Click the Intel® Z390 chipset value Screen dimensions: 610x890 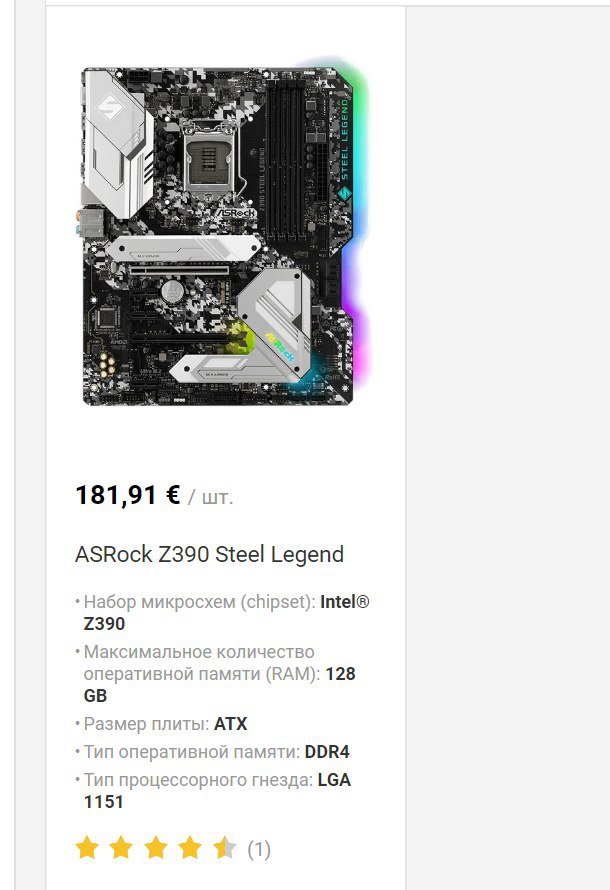coord(226,612)
